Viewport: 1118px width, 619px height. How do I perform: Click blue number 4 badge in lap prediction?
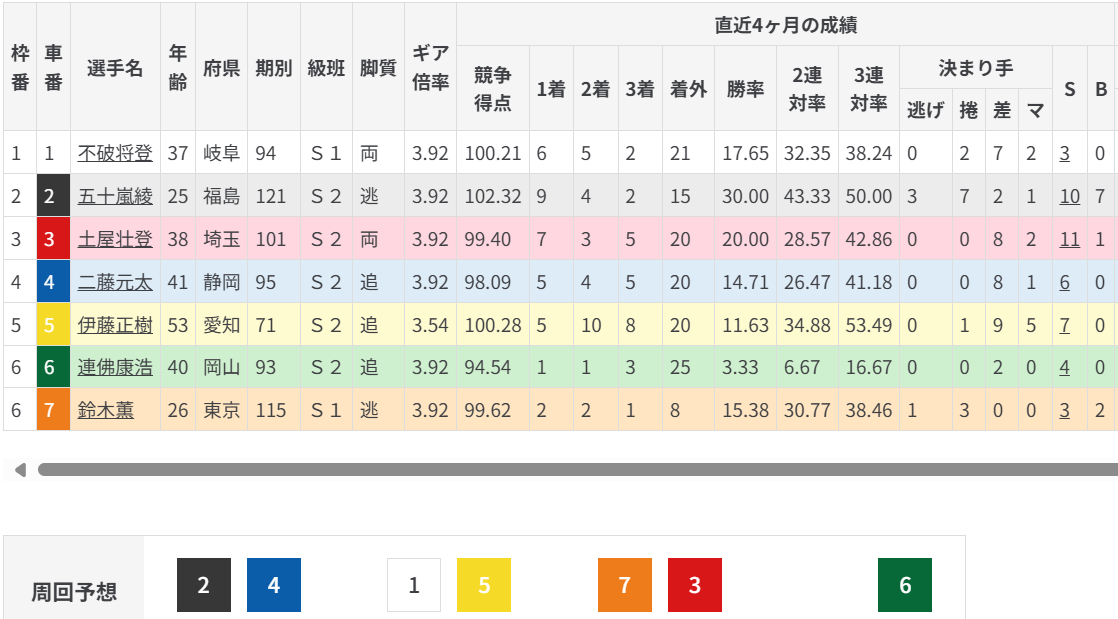(274, 585)
